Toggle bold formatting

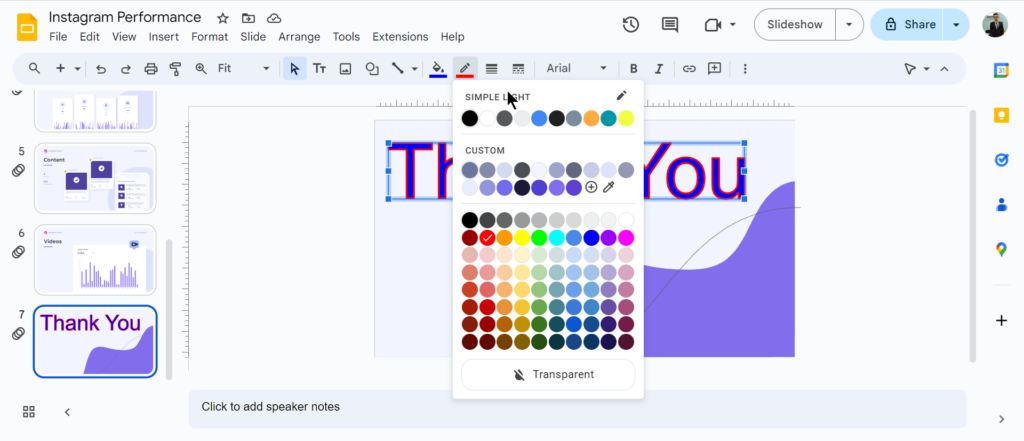pos(633,69)
